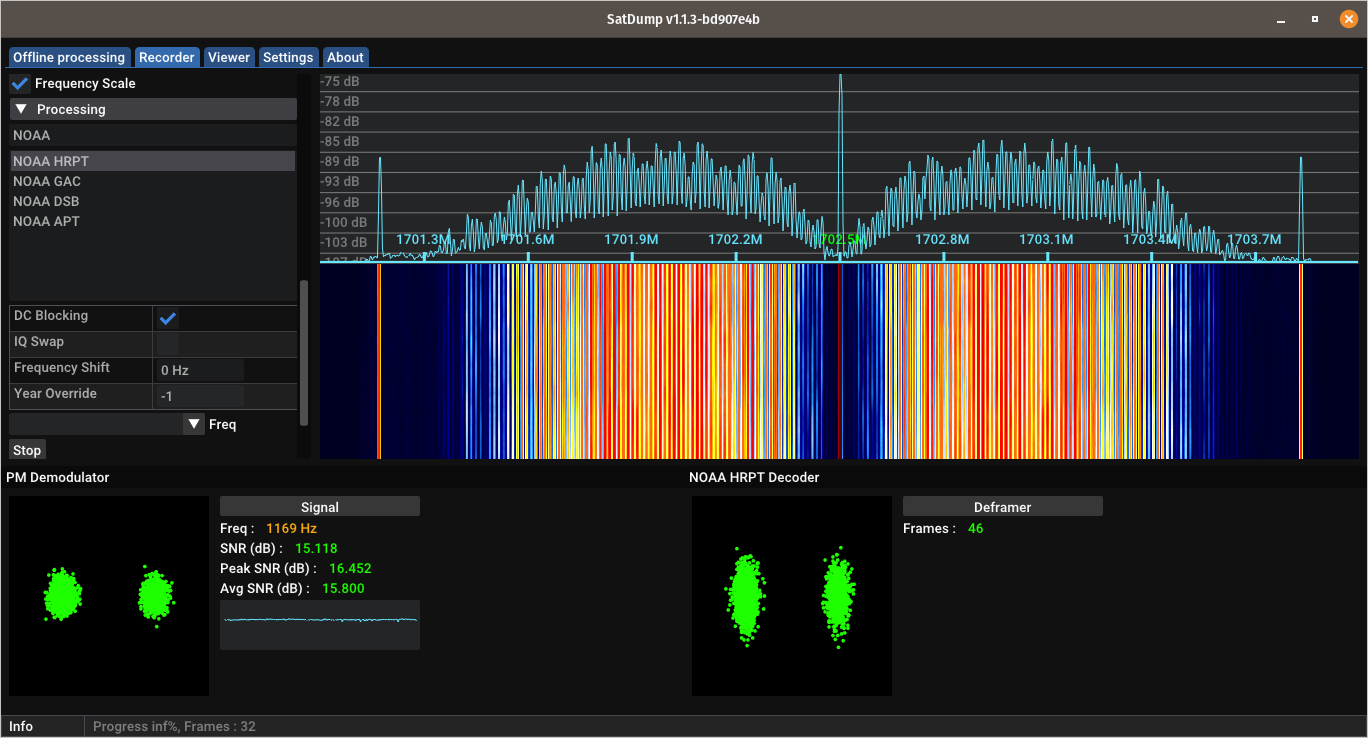Click the NOAA HRPT Decoder constellation plot
1368x738 pixels.
tap(792, 596)
